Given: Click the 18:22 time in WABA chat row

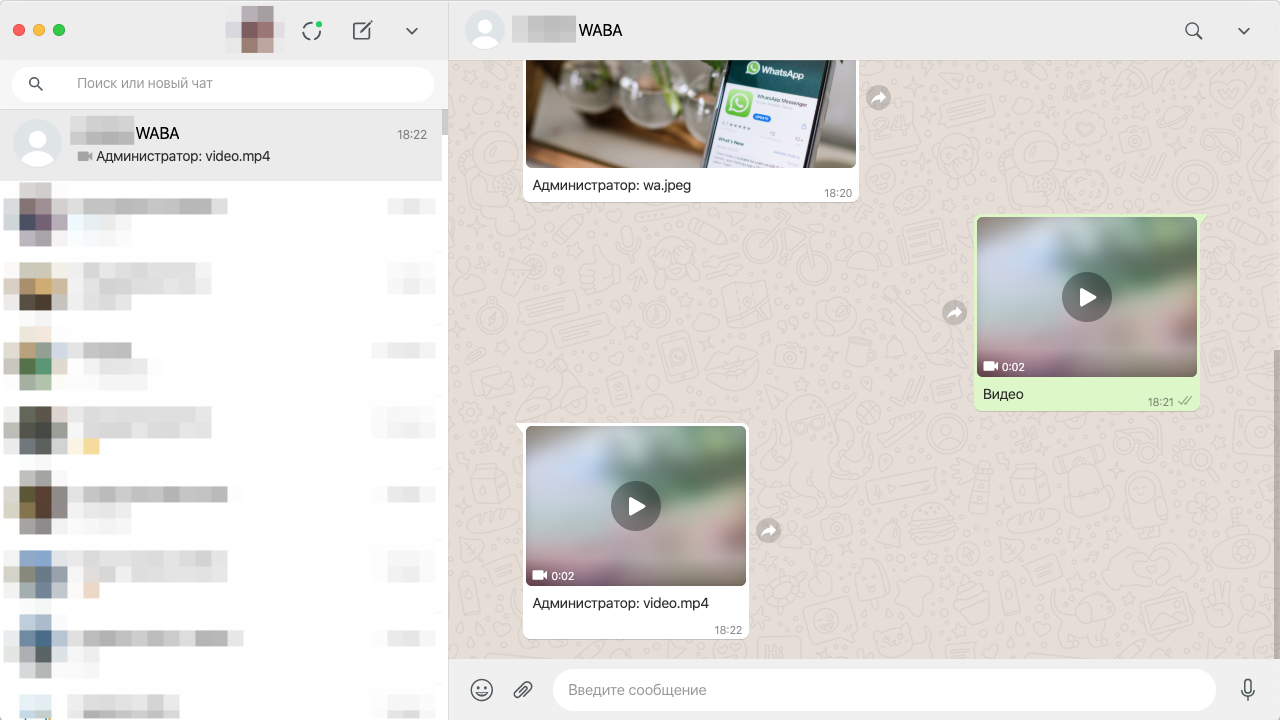Looking at the screenshot, I should pyautogui.click(x=412, y=134).
